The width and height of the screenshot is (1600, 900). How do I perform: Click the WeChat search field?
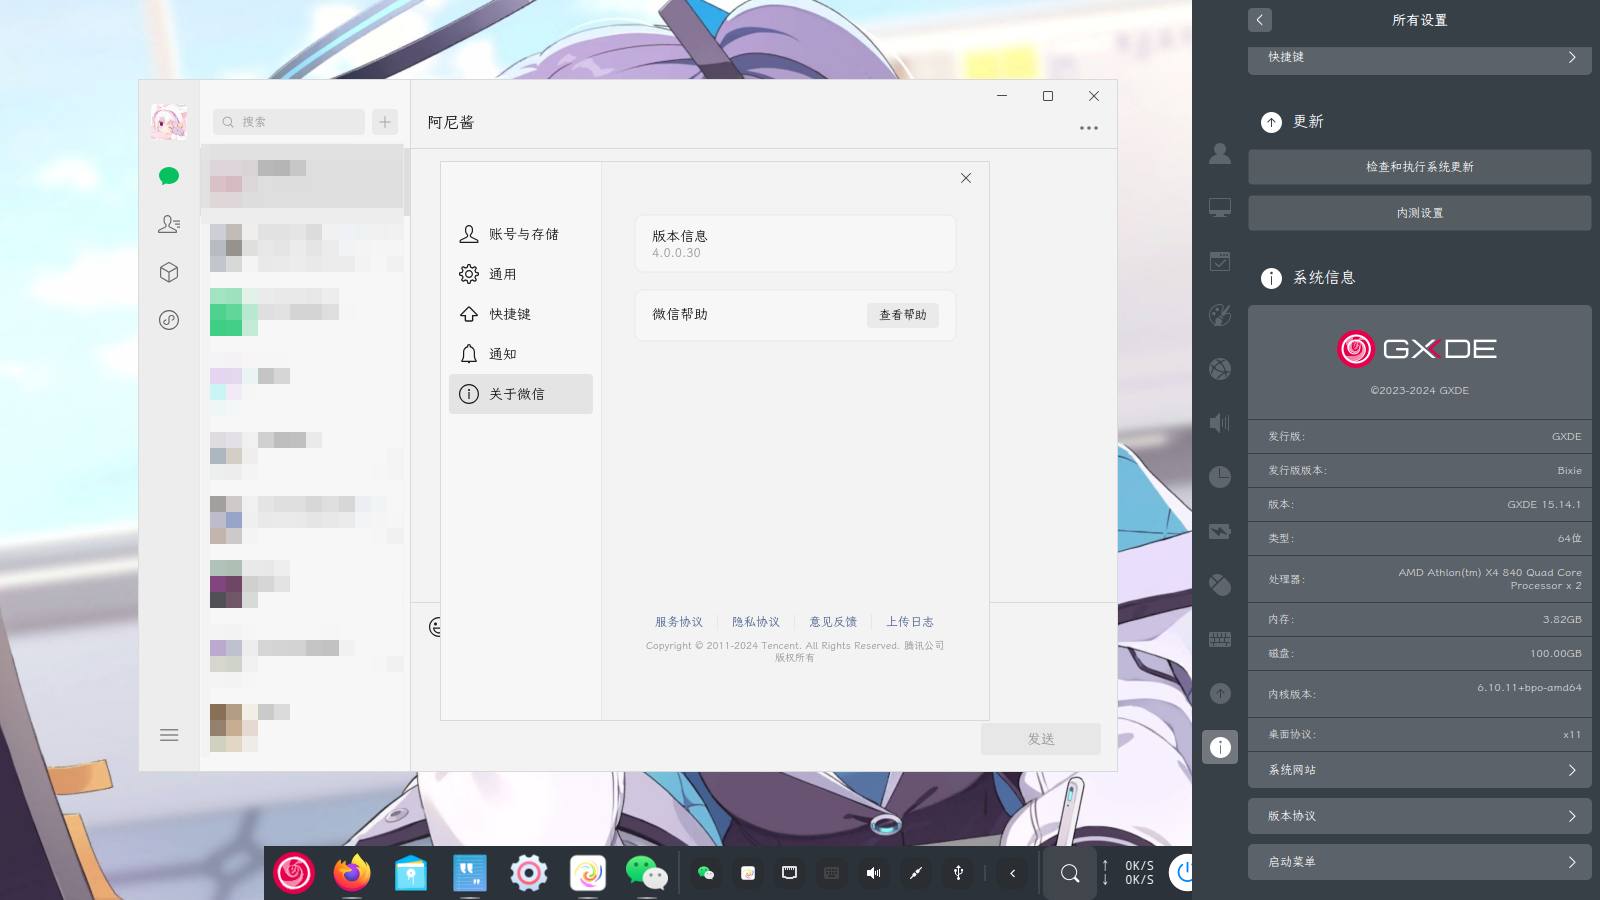click(x=289, y=122)
